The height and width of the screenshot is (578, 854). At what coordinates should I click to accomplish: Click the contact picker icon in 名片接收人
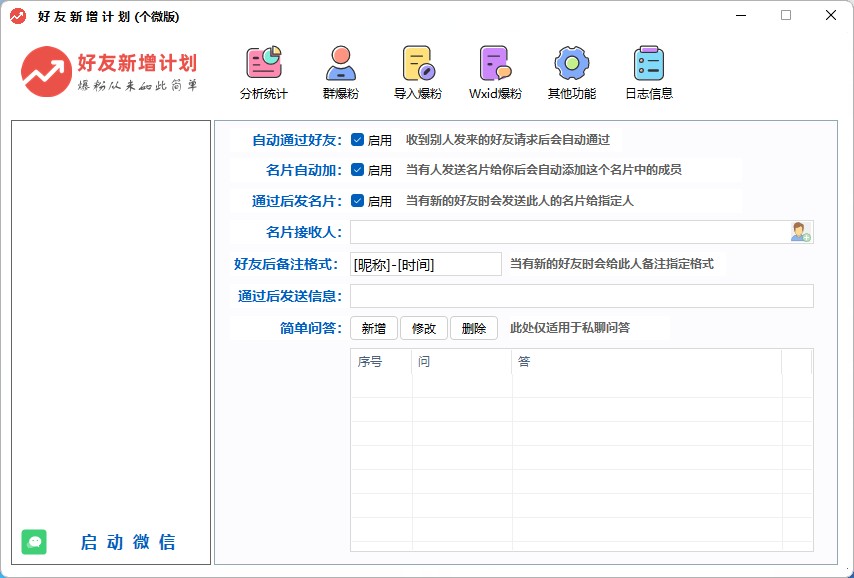(x=800, y=232)
